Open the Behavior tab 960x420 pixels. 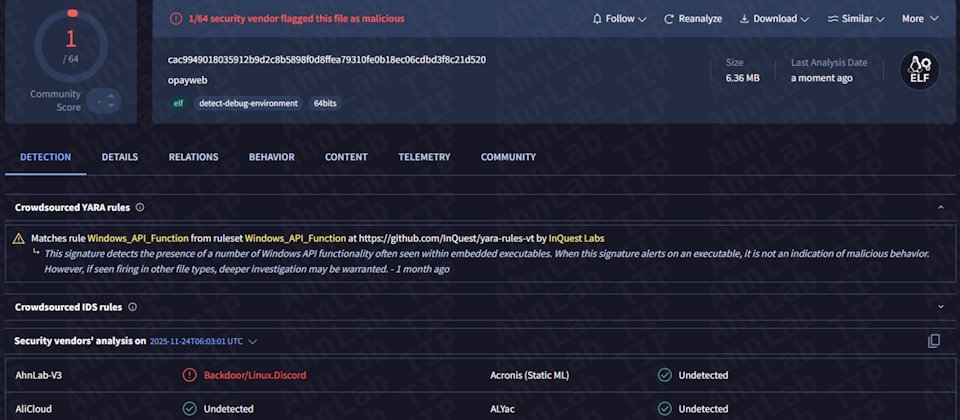(x=271, y=157)
